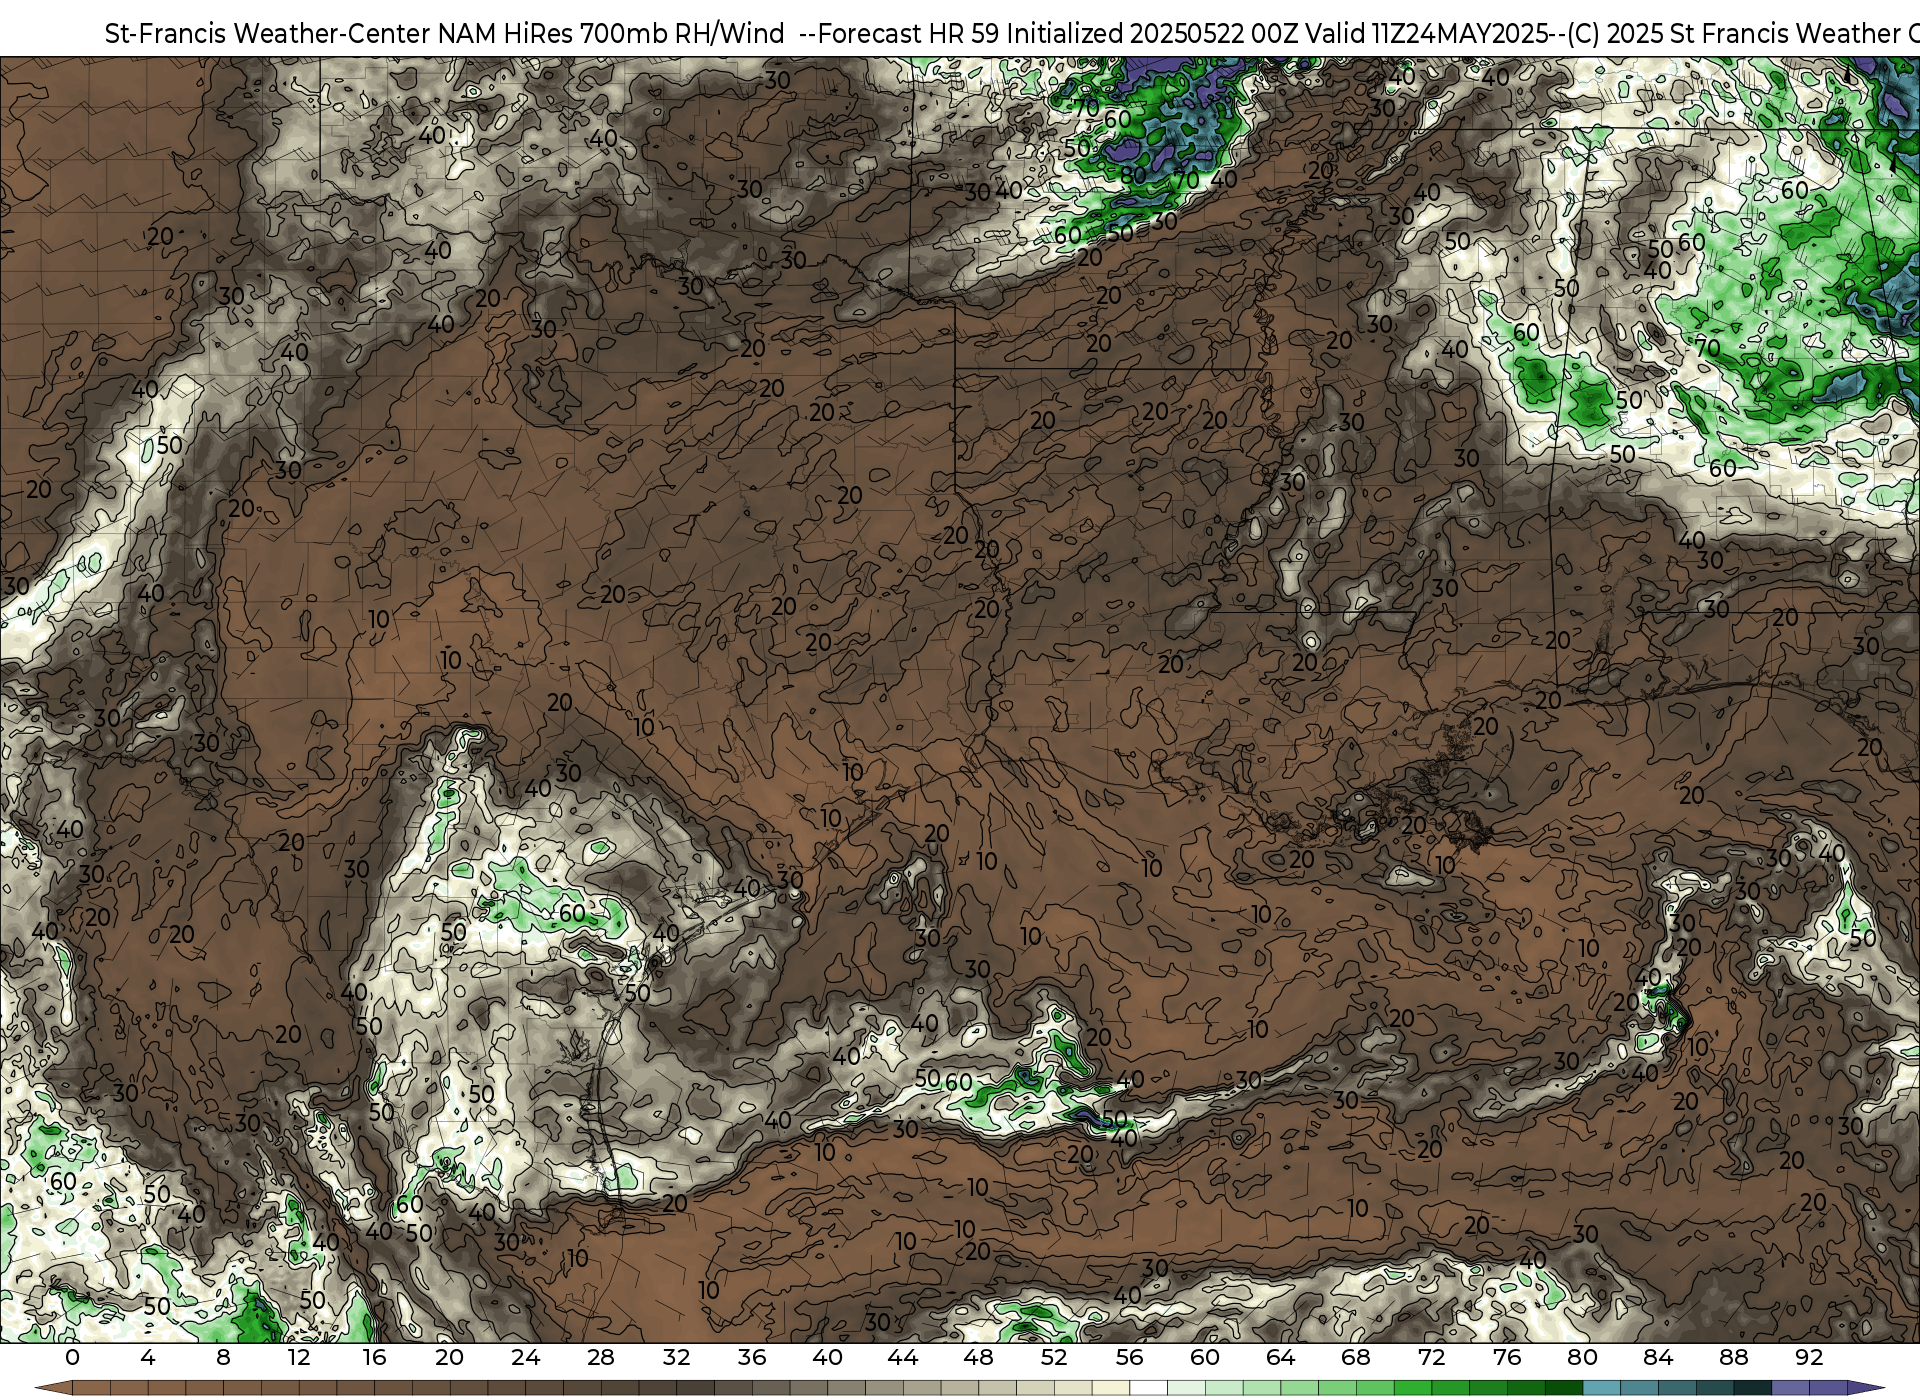1920x1400 pixels.
Task: Click the colorbar label "56"
Action: [1130, 1358]
